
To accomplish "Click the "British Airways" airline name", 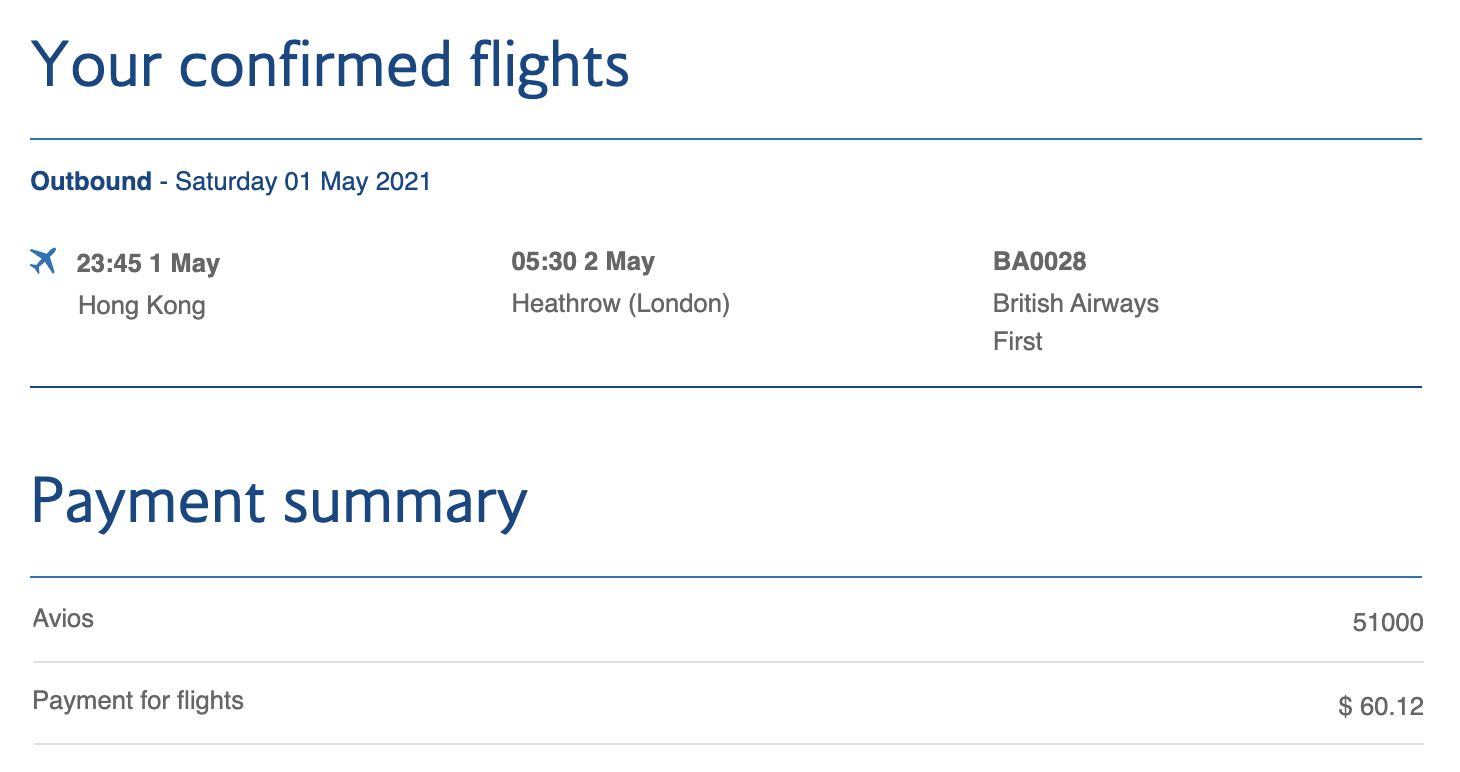I will click(x=1076, y=303).
